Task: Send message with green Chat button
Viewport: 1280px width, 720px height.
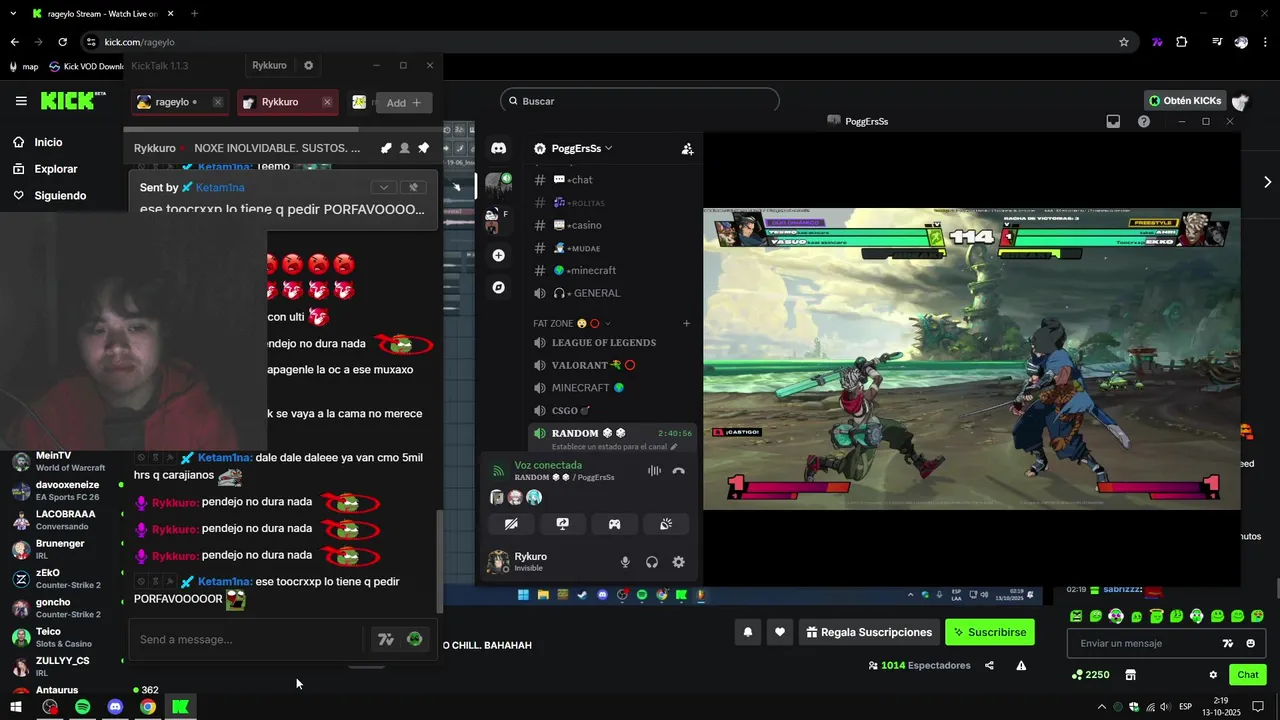Action: tap(1248, 675)
